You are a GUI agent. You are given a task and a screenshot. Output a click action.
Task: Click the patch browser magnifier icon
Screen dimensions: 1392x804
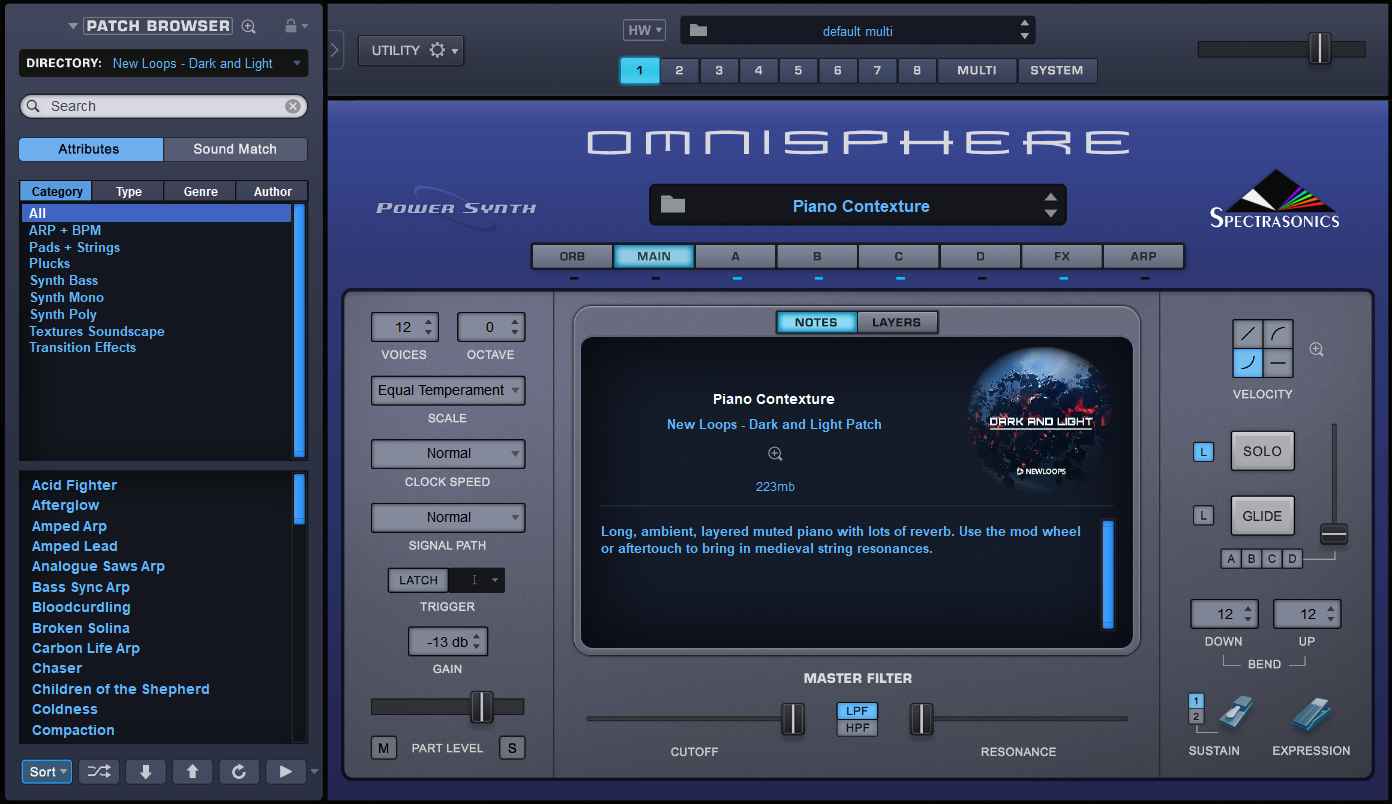(249, 26)
